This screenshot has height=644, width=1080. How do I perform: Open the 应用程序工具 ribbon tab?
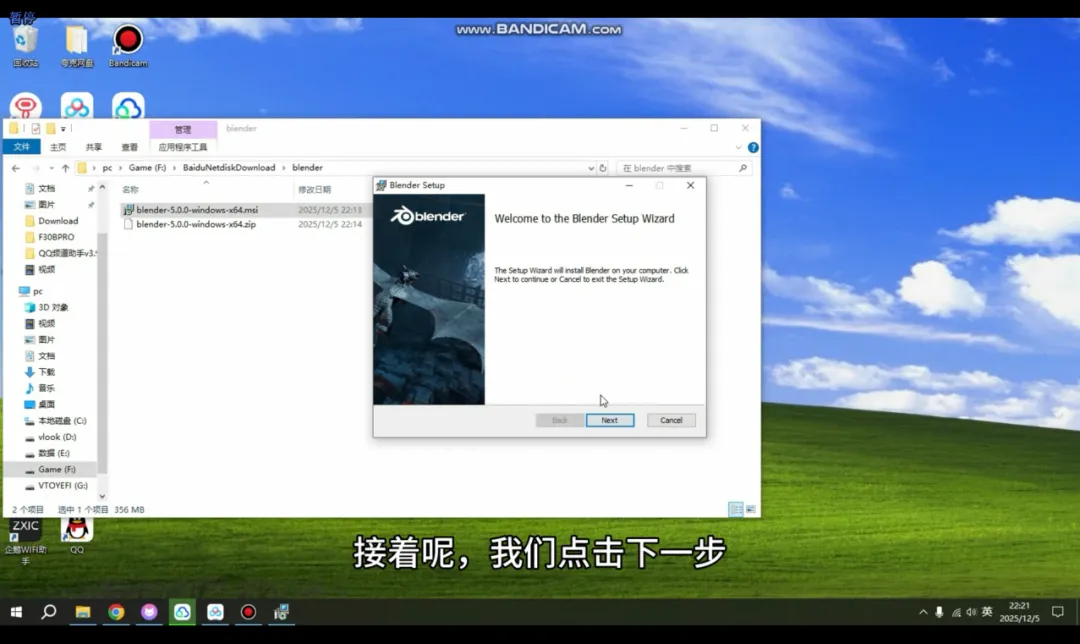point(183,147)
